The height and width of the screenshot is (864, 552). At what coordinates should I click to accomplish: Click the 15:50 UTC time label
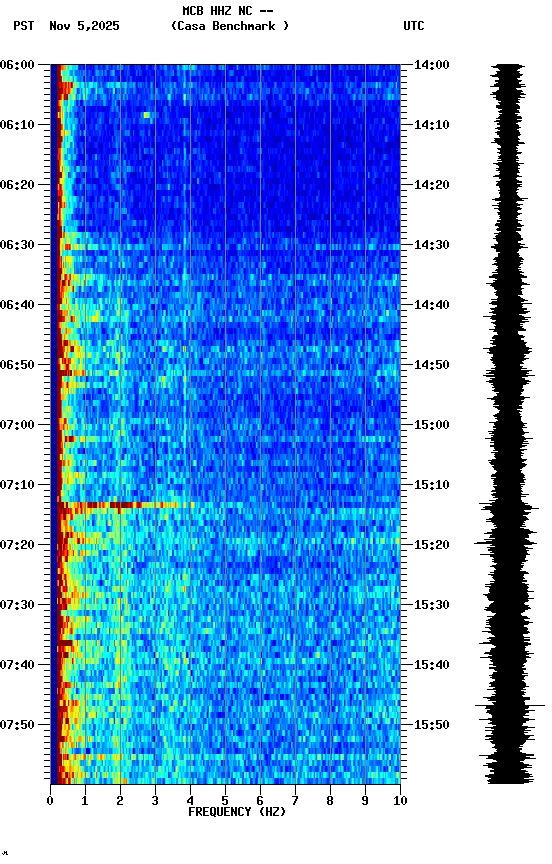(x=432, y=725)
